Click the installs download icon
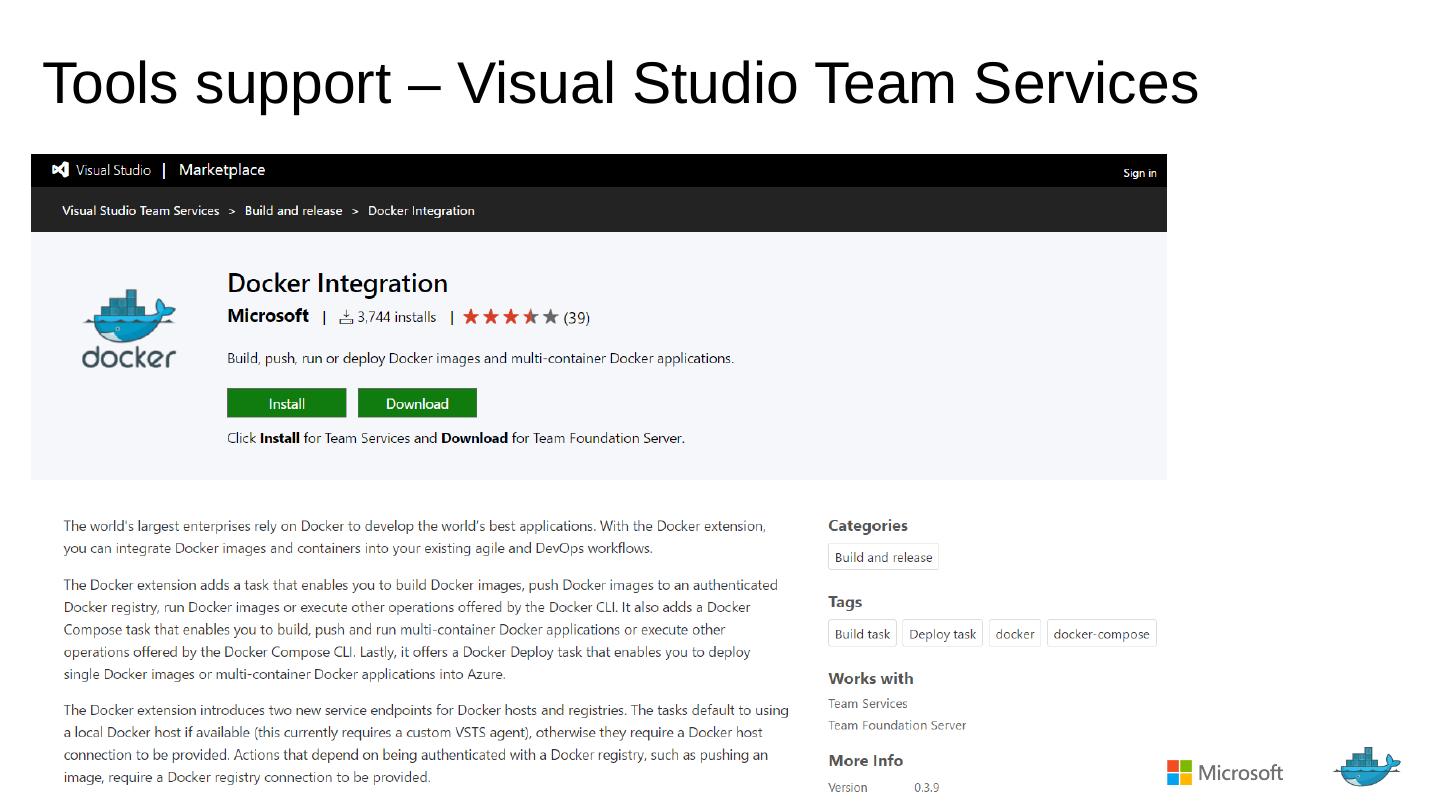This screenshot has width=1441, height=811. pyautogui.click(x=346, y=317)
